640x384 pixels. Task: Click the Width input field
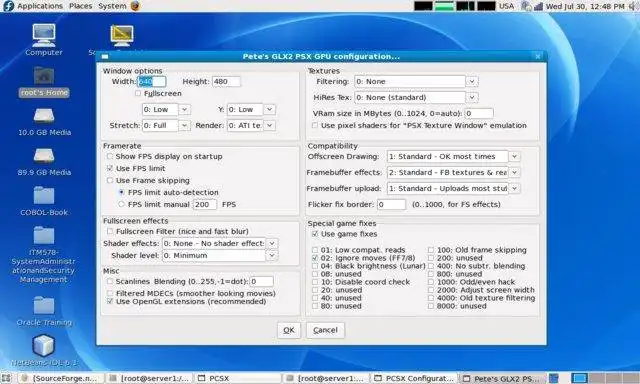point(152,81)
